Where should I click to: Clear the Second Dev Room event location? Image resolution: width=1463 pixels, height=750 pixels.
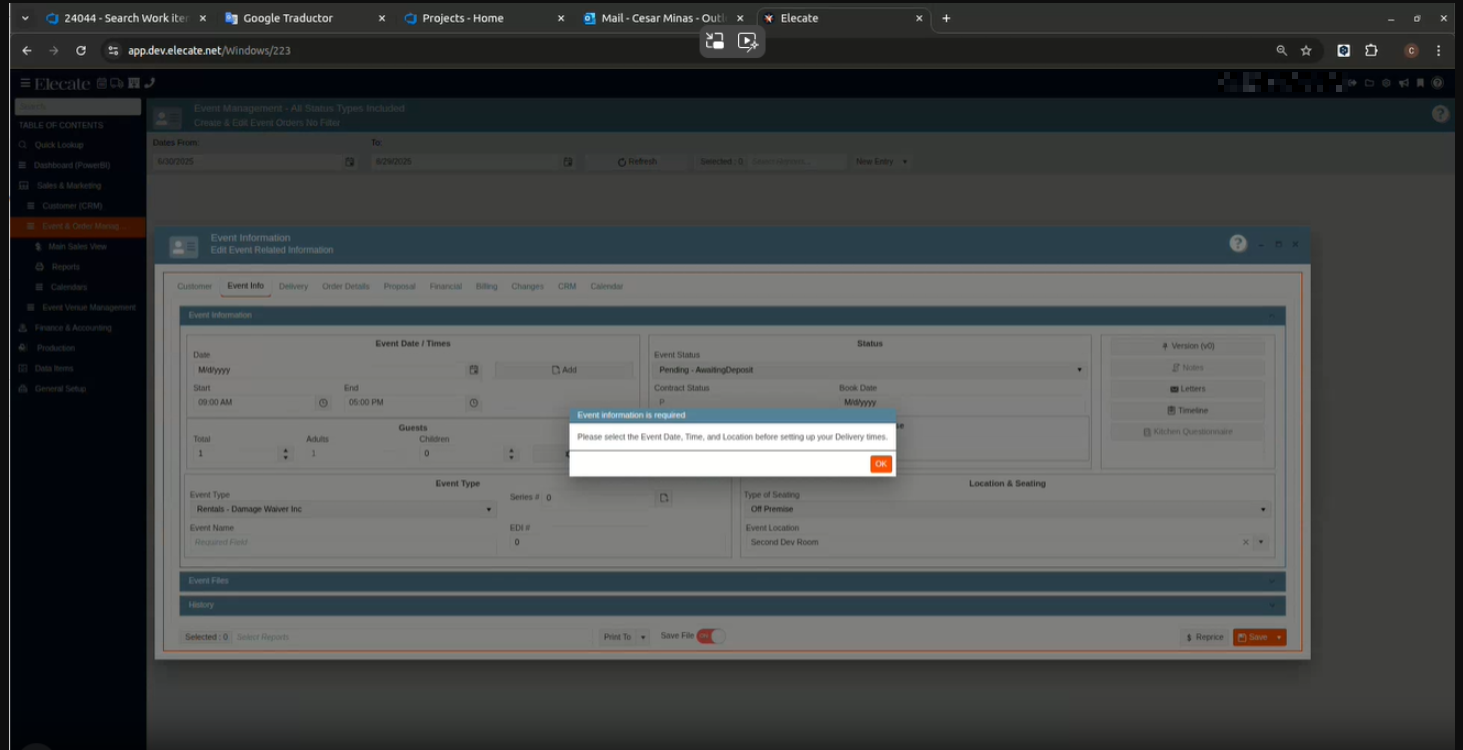(1245, 542)
